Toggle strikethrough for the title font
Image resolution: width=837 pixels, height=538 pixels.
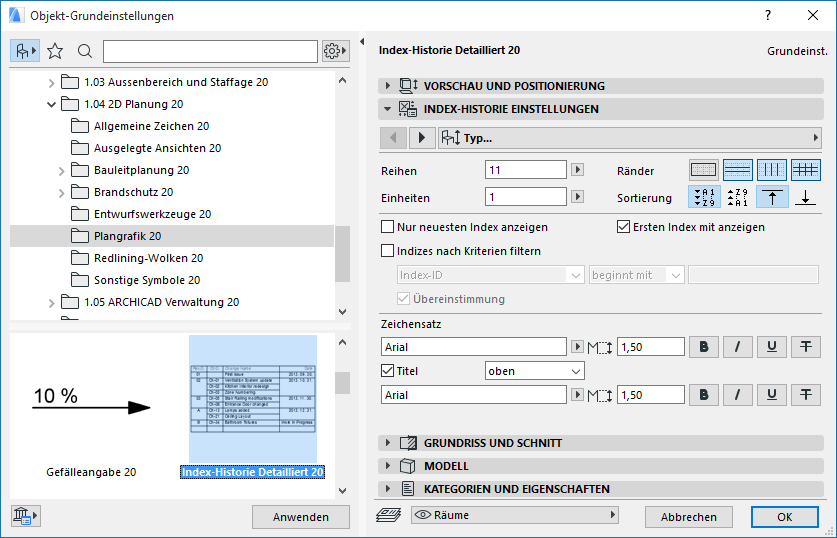pyautogui.click(x=806, y=395)
